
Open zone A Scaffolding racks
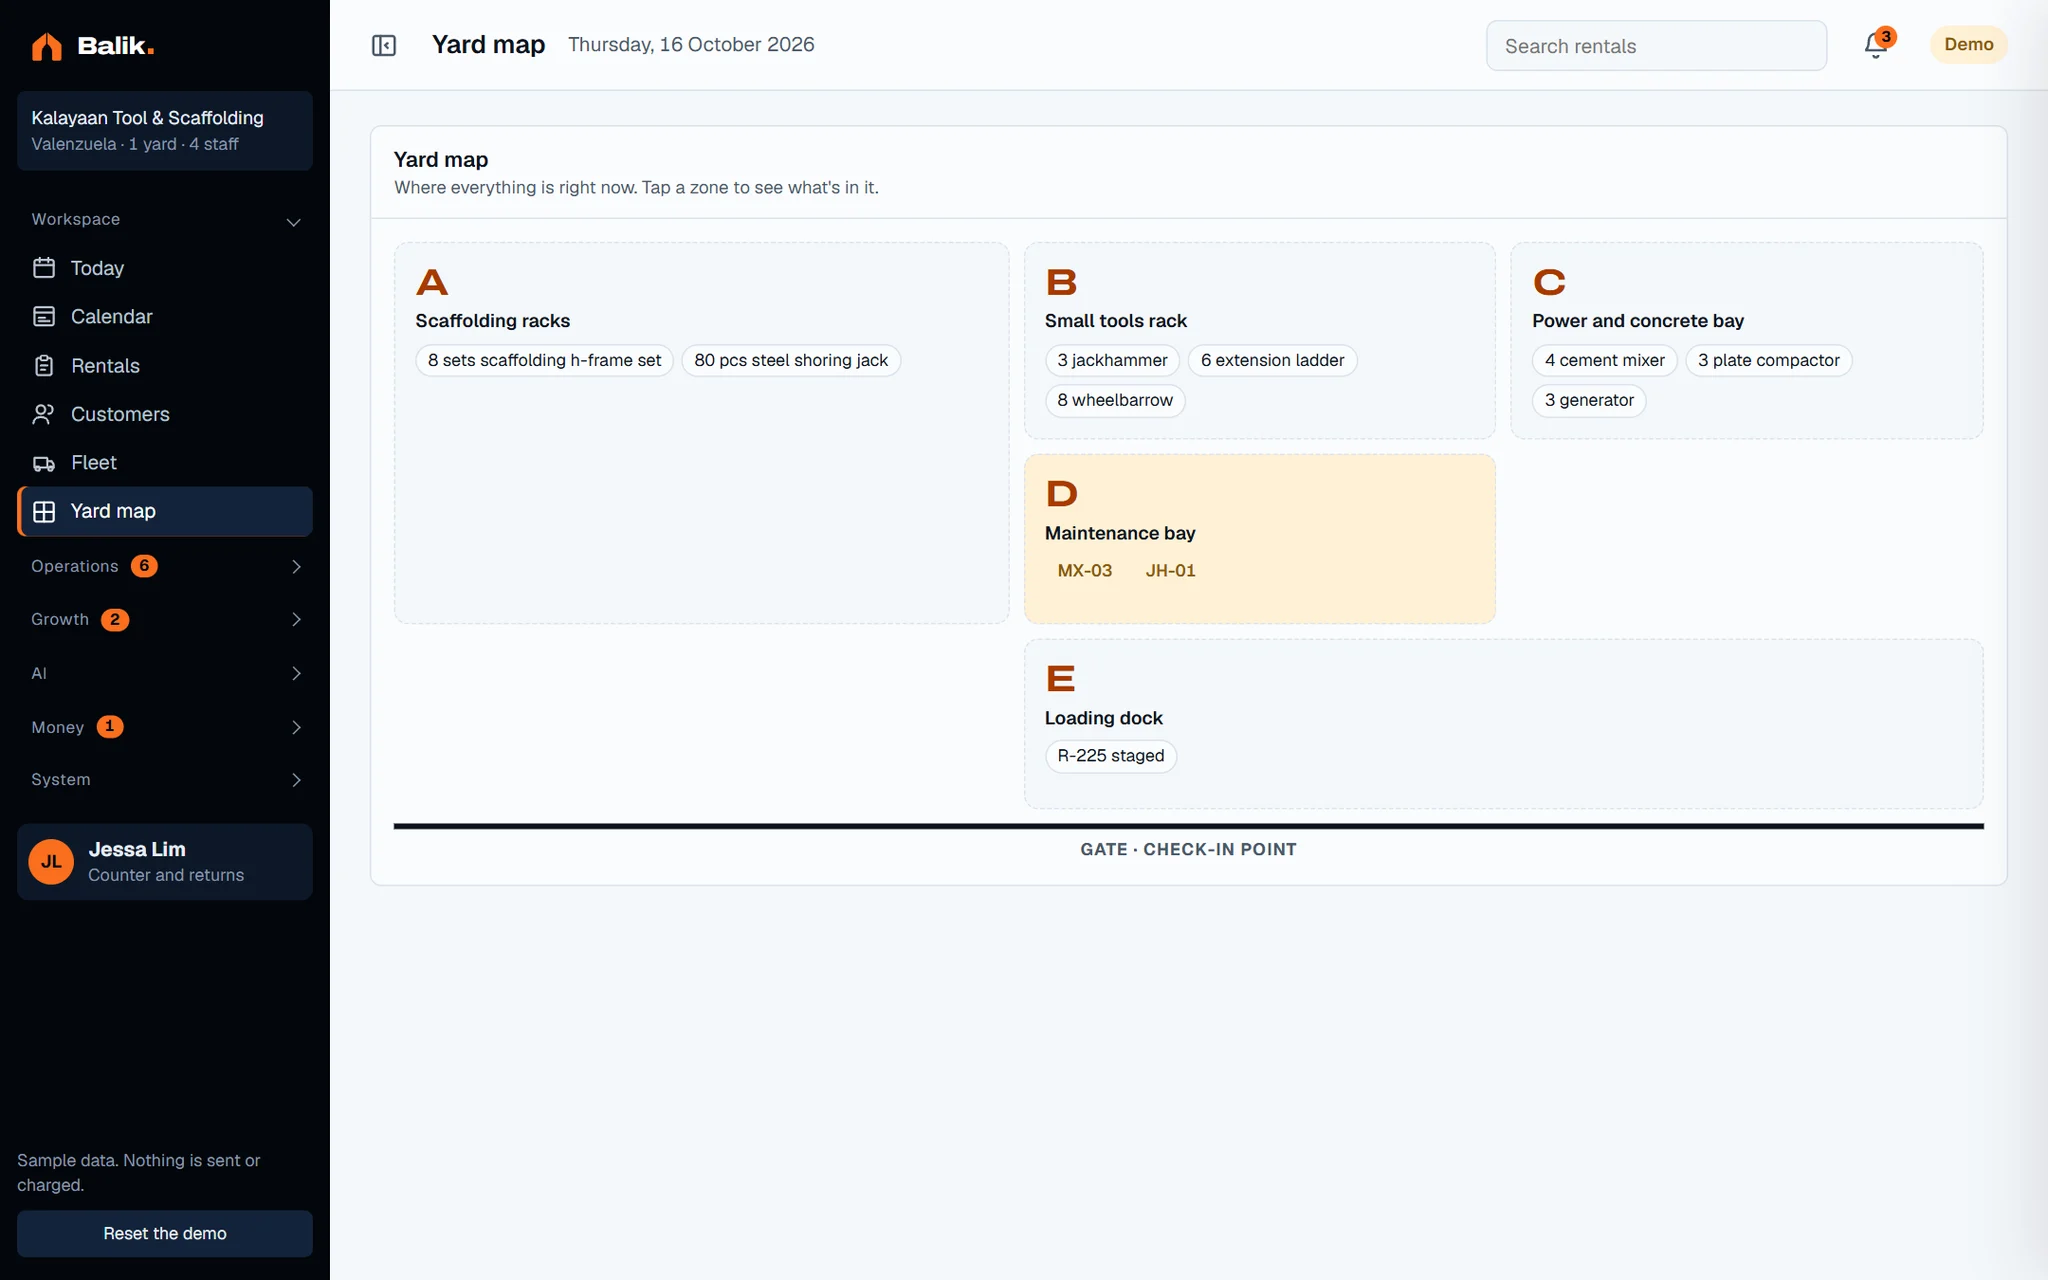click(x=701, y=433)
